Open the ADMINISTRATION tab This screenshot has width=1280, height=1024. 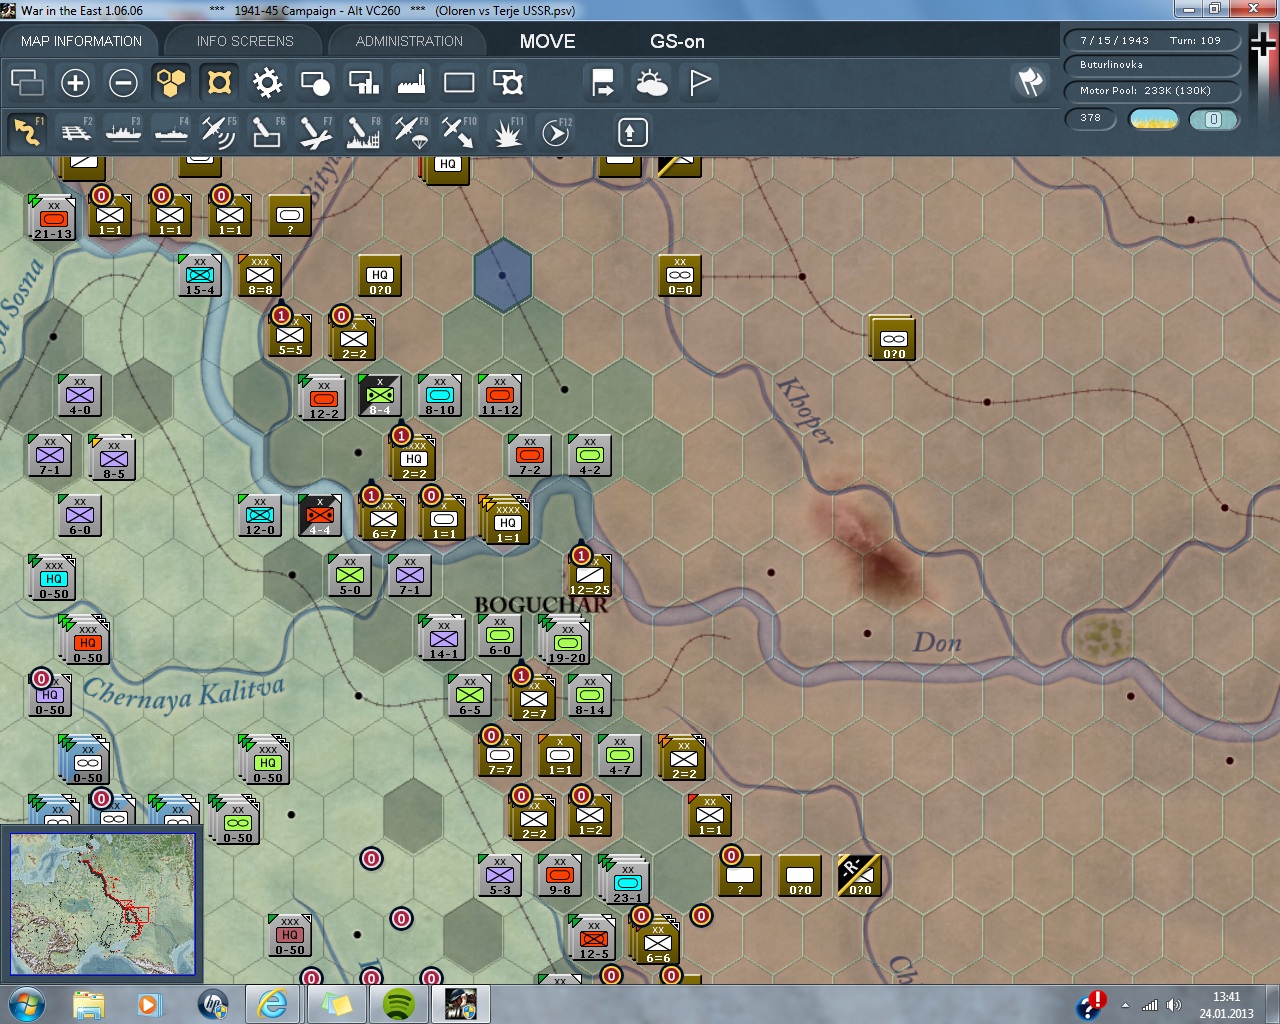(x=409, y=41)
